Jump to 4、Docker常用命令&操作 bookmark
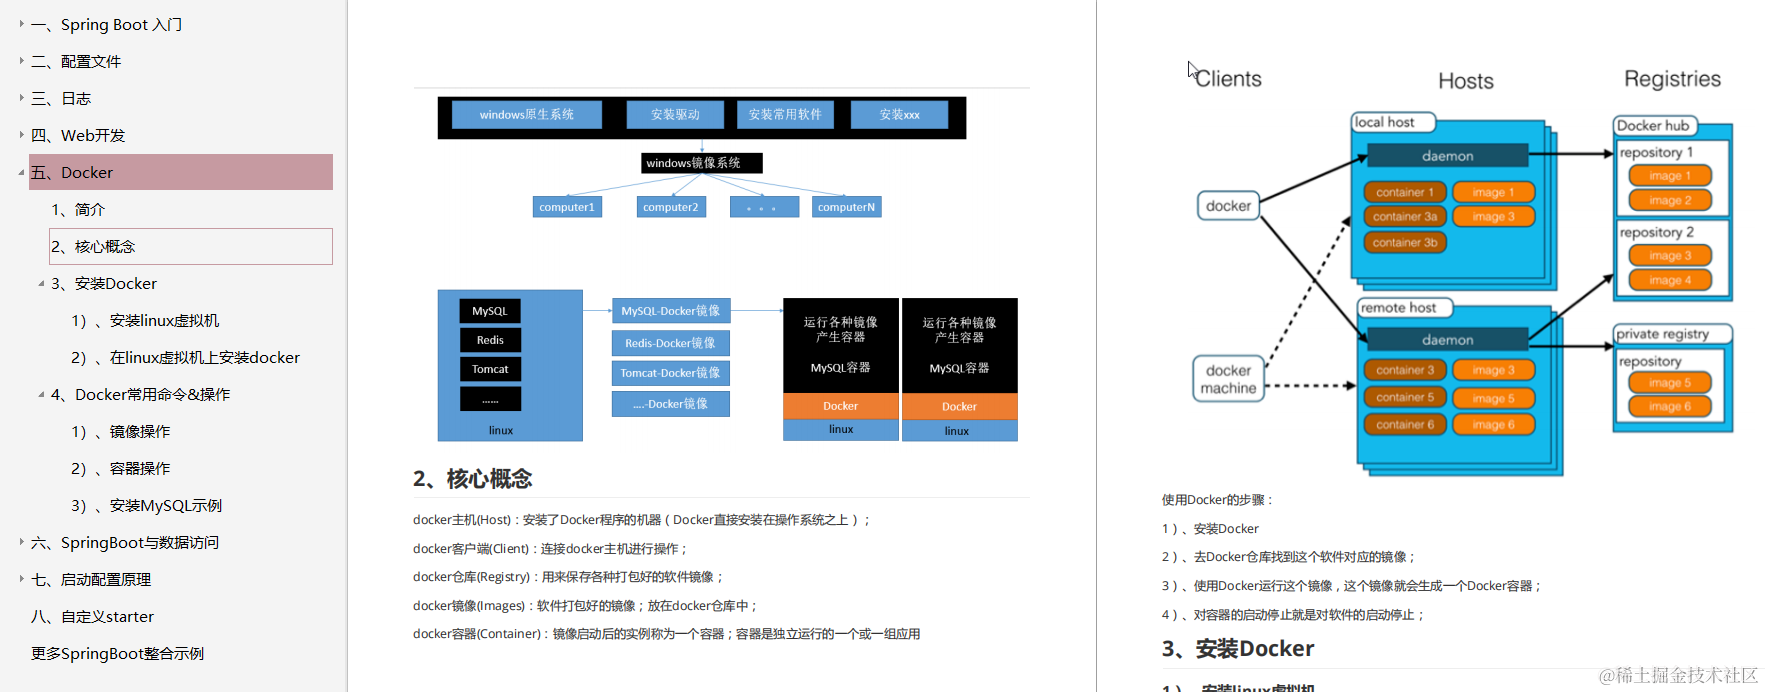 coord(140,394)
